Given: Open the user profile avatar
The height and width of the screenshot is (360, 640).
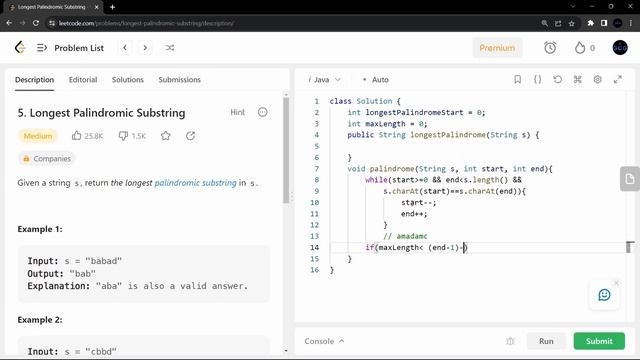Looking at the screenshot, I should 620,48.
